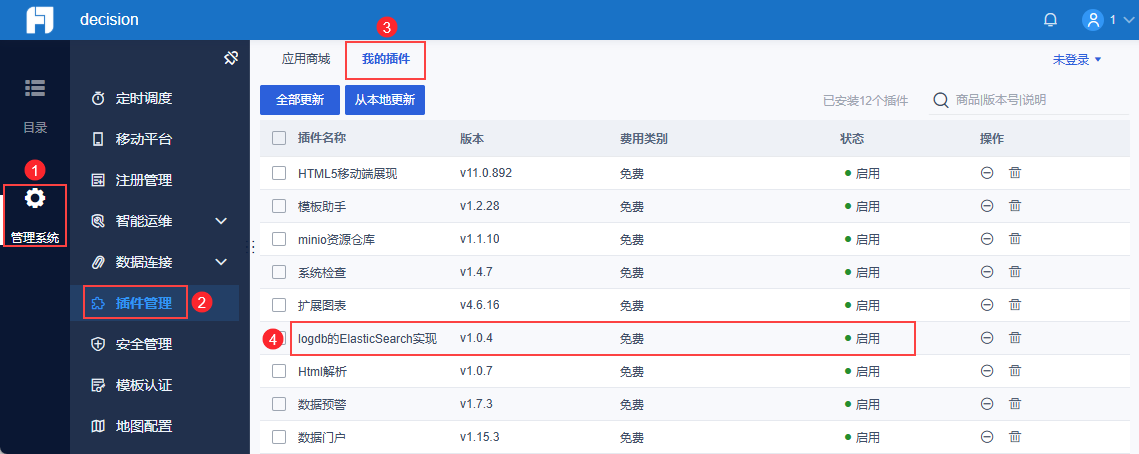The height and width of the screenshot is (454, 1139).
Task: Unpin the side menu with pin icon
Action: pos(231,59)
